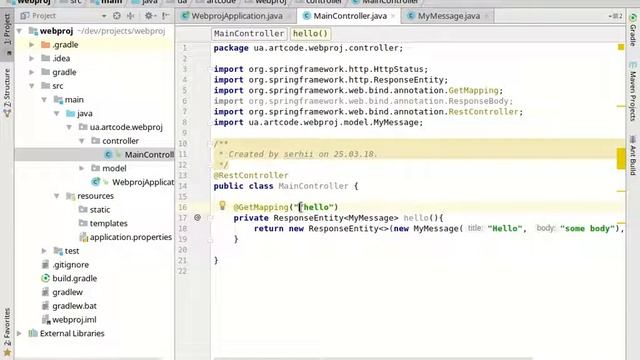The image size is (640, 360).
Task: Collapse the webproj root node
Action: 19,31
